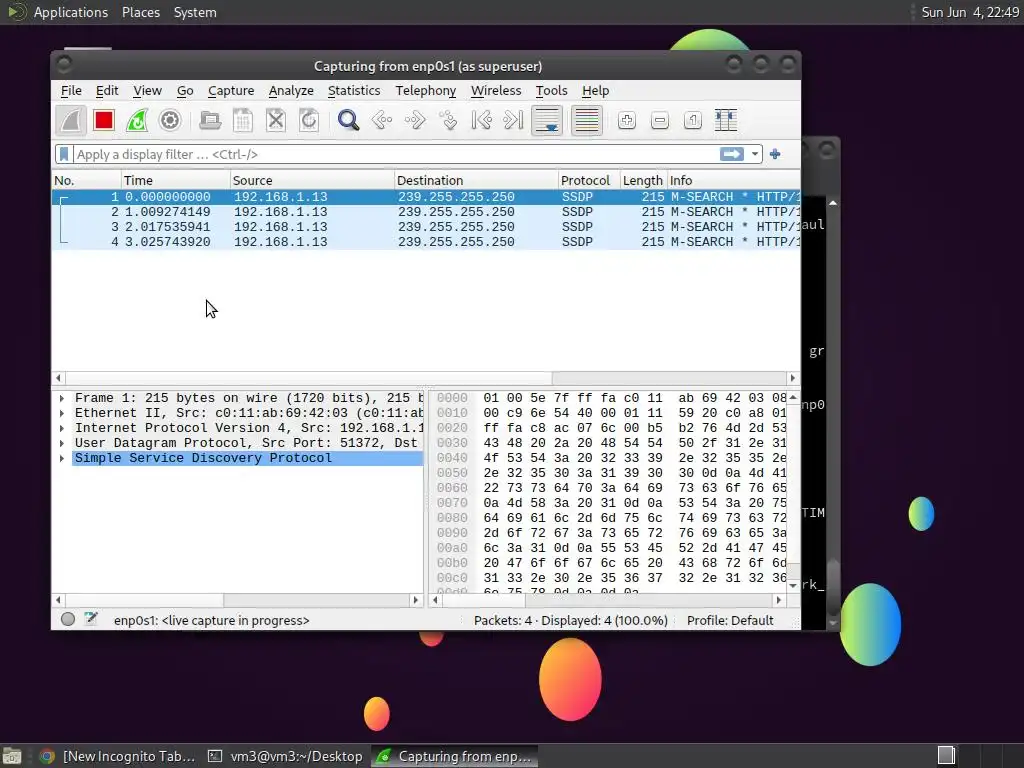Reload this capture file icon
Viewport: 1024px width, 768px height.
pos(309,121)
